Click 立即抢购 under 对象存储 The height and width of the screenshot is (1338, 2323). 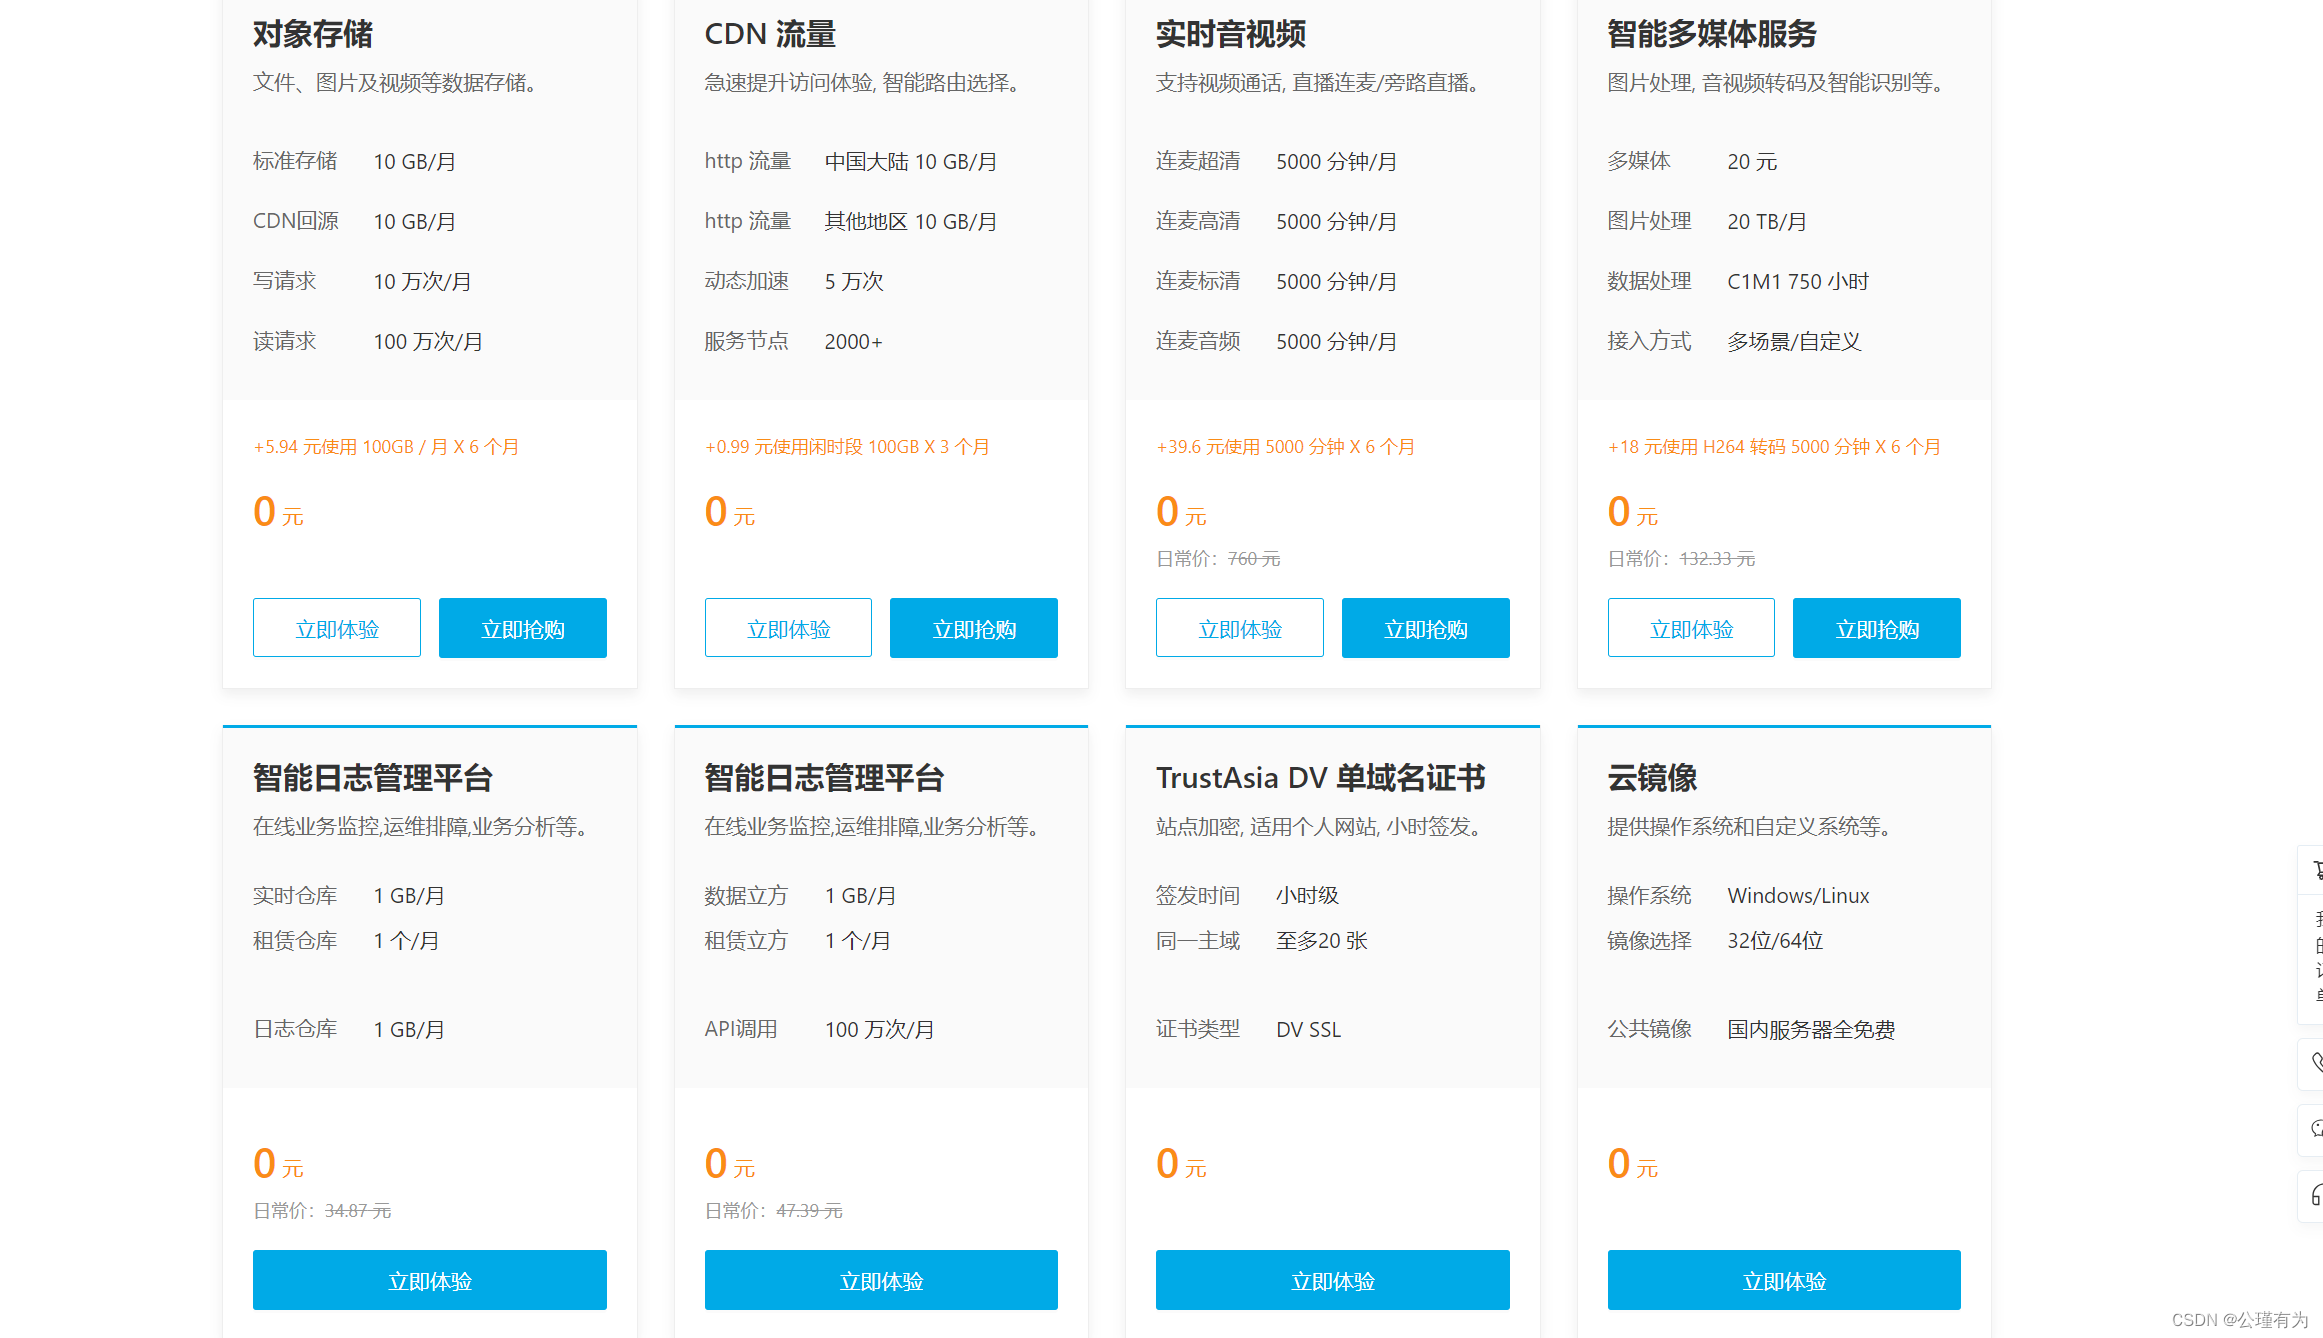pyautogui.click(x=523, y=628)
